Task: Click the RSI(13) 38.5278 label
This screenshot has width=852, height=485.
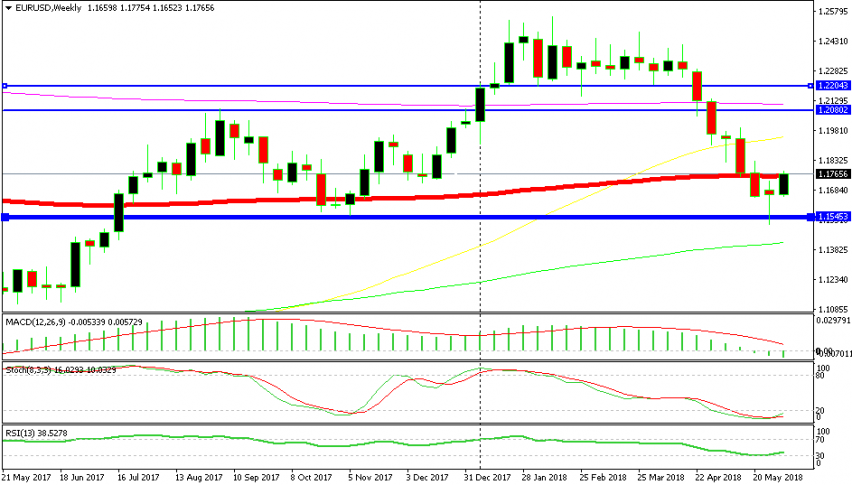Action: tap(36, 433)
